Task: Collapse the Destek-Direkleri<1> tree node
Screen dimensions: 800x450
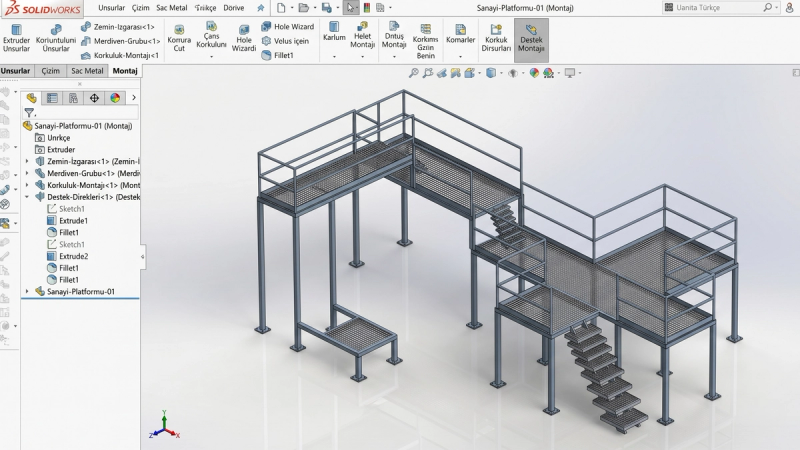Action: (27, 197)
